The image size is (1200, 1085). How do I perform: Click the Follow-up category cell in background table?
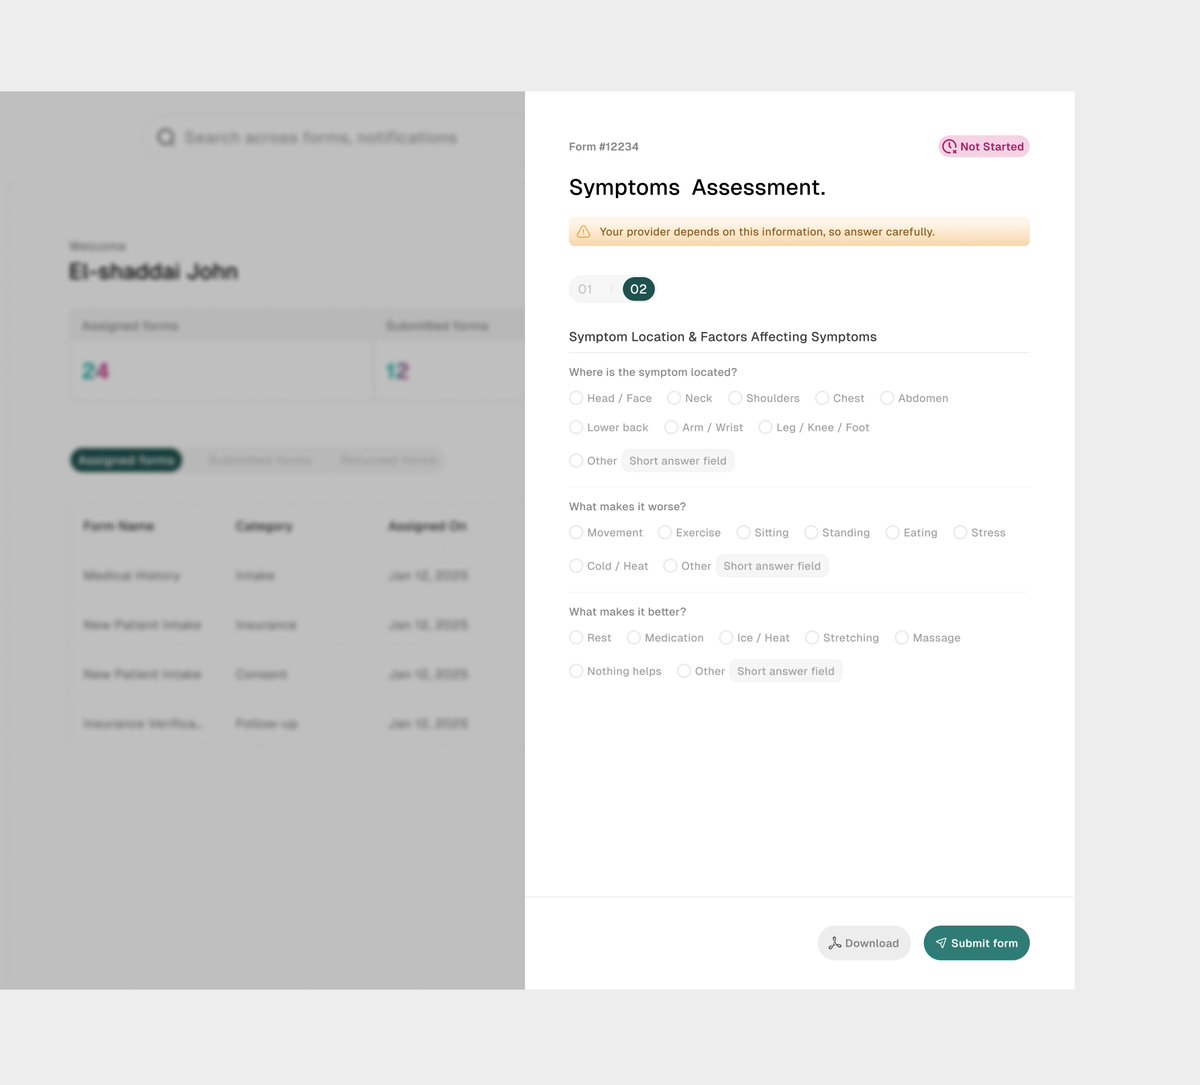266,724
